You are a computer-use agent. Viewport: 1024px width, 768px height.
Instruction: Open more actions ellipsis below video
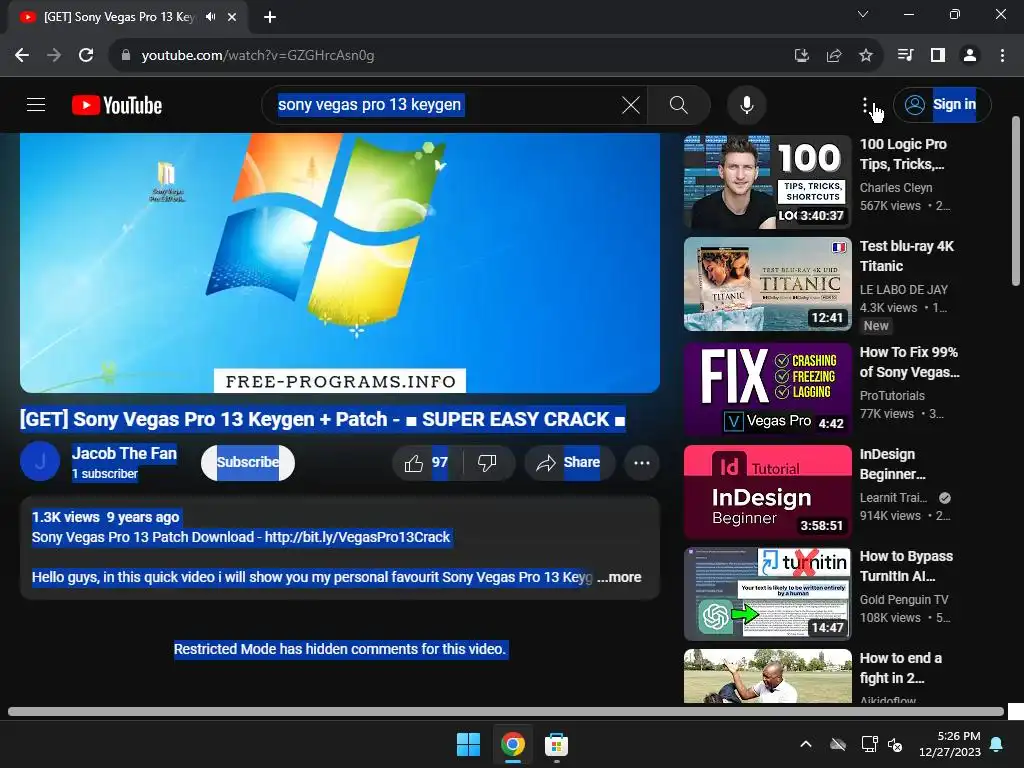click(641, 463)
